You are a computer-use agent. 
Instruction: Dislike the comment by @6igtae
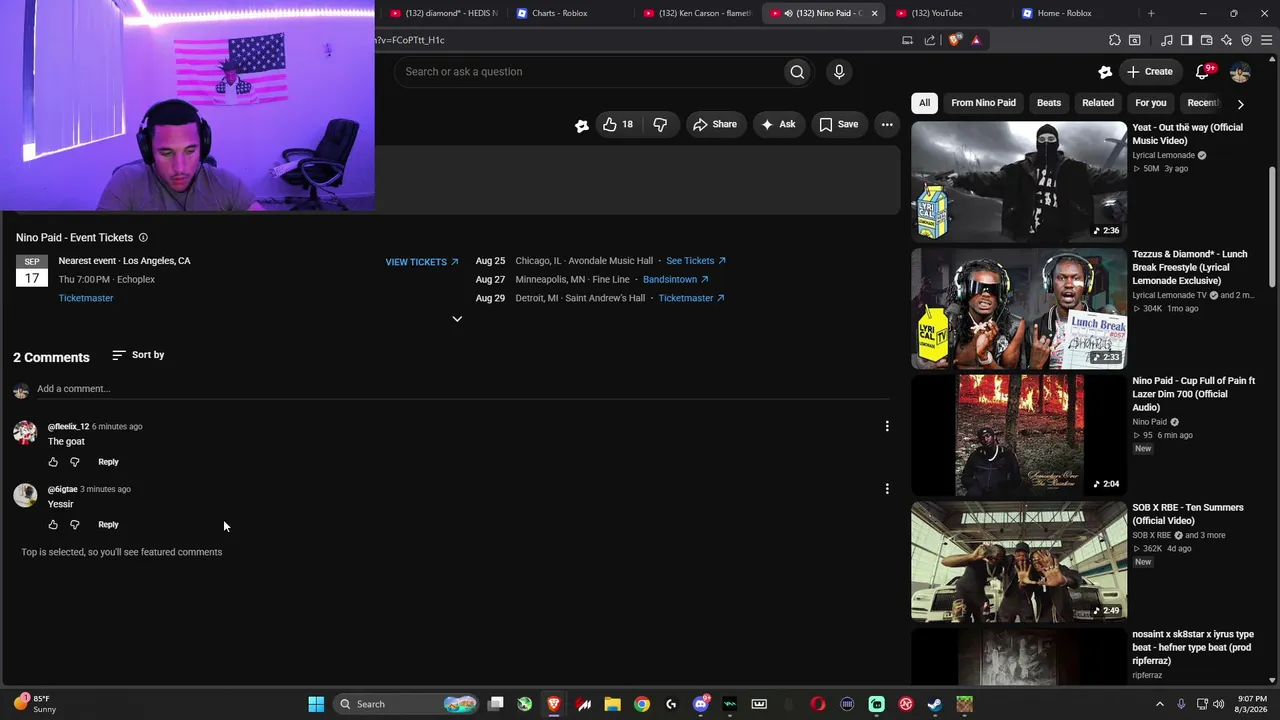point(74,525)
